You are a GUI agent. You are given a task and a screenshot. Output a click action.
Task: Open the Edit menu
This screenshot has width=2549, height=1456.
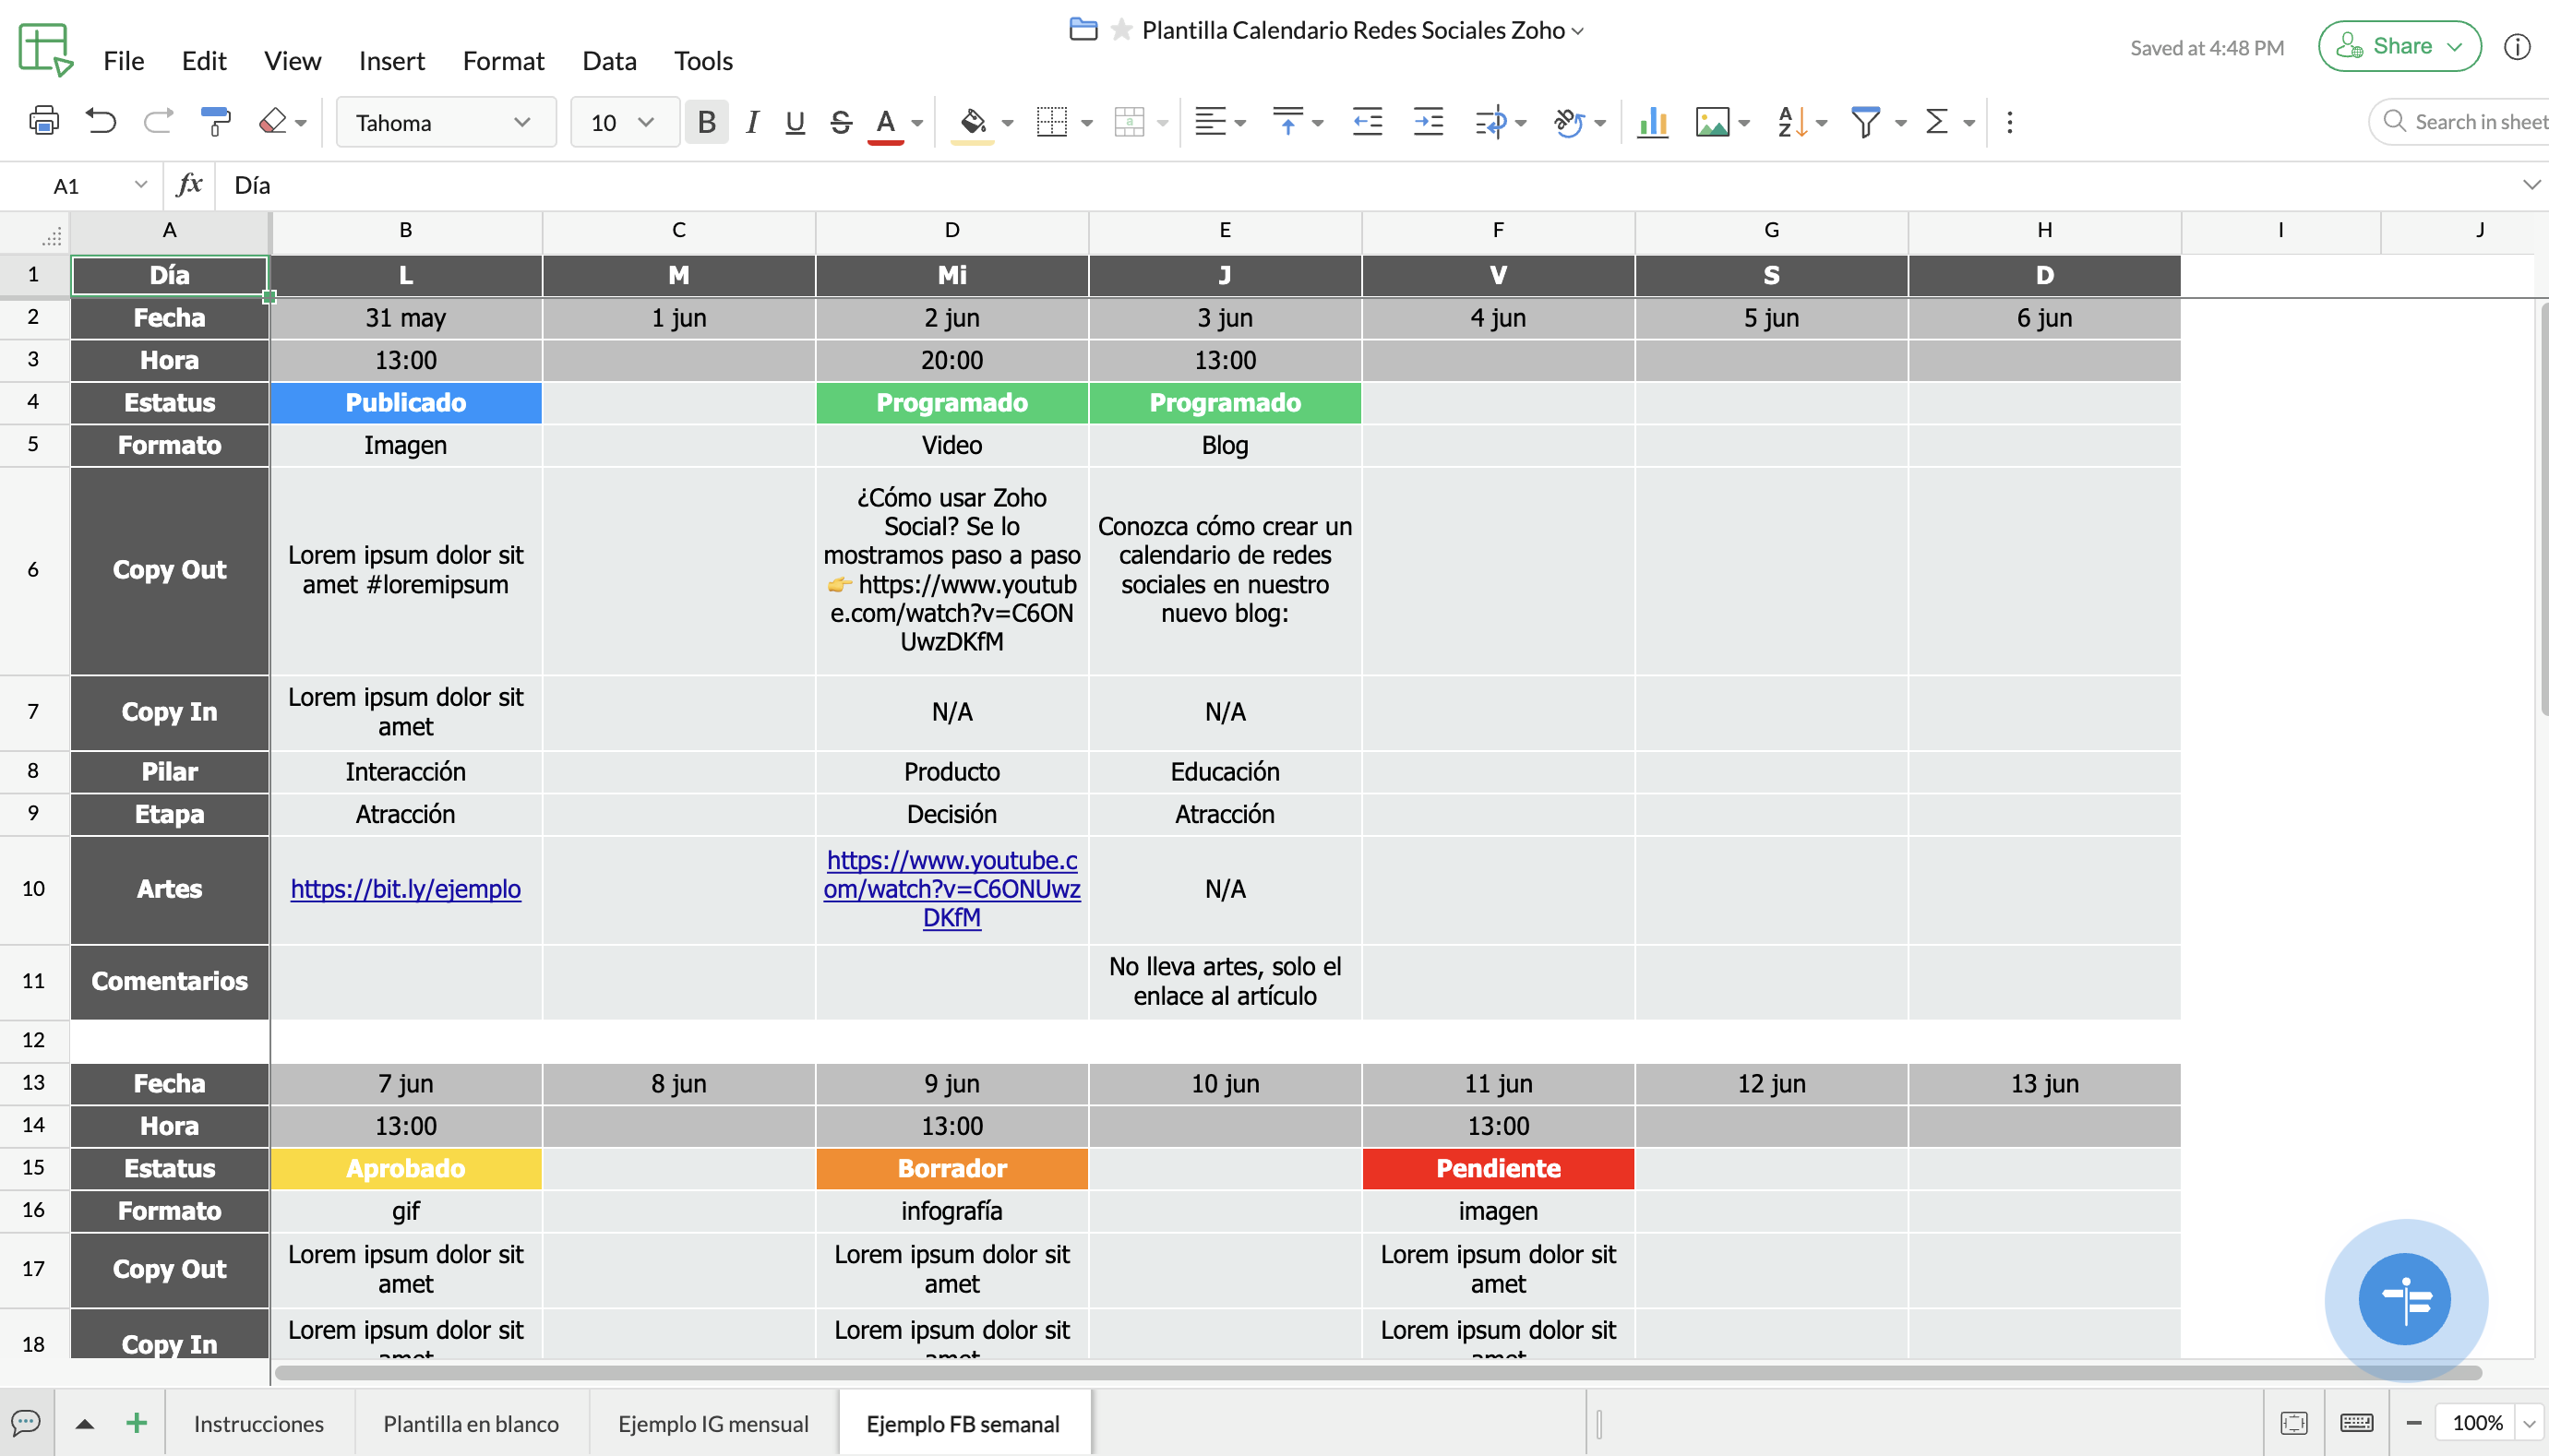point(204,61)
